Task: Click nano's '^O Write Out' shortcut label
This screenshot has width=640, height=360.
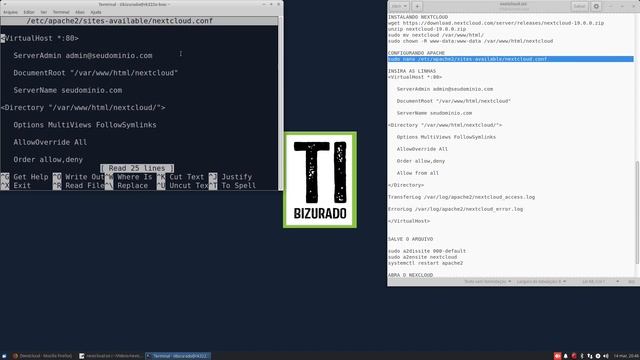Action: (x=79, y=177)
